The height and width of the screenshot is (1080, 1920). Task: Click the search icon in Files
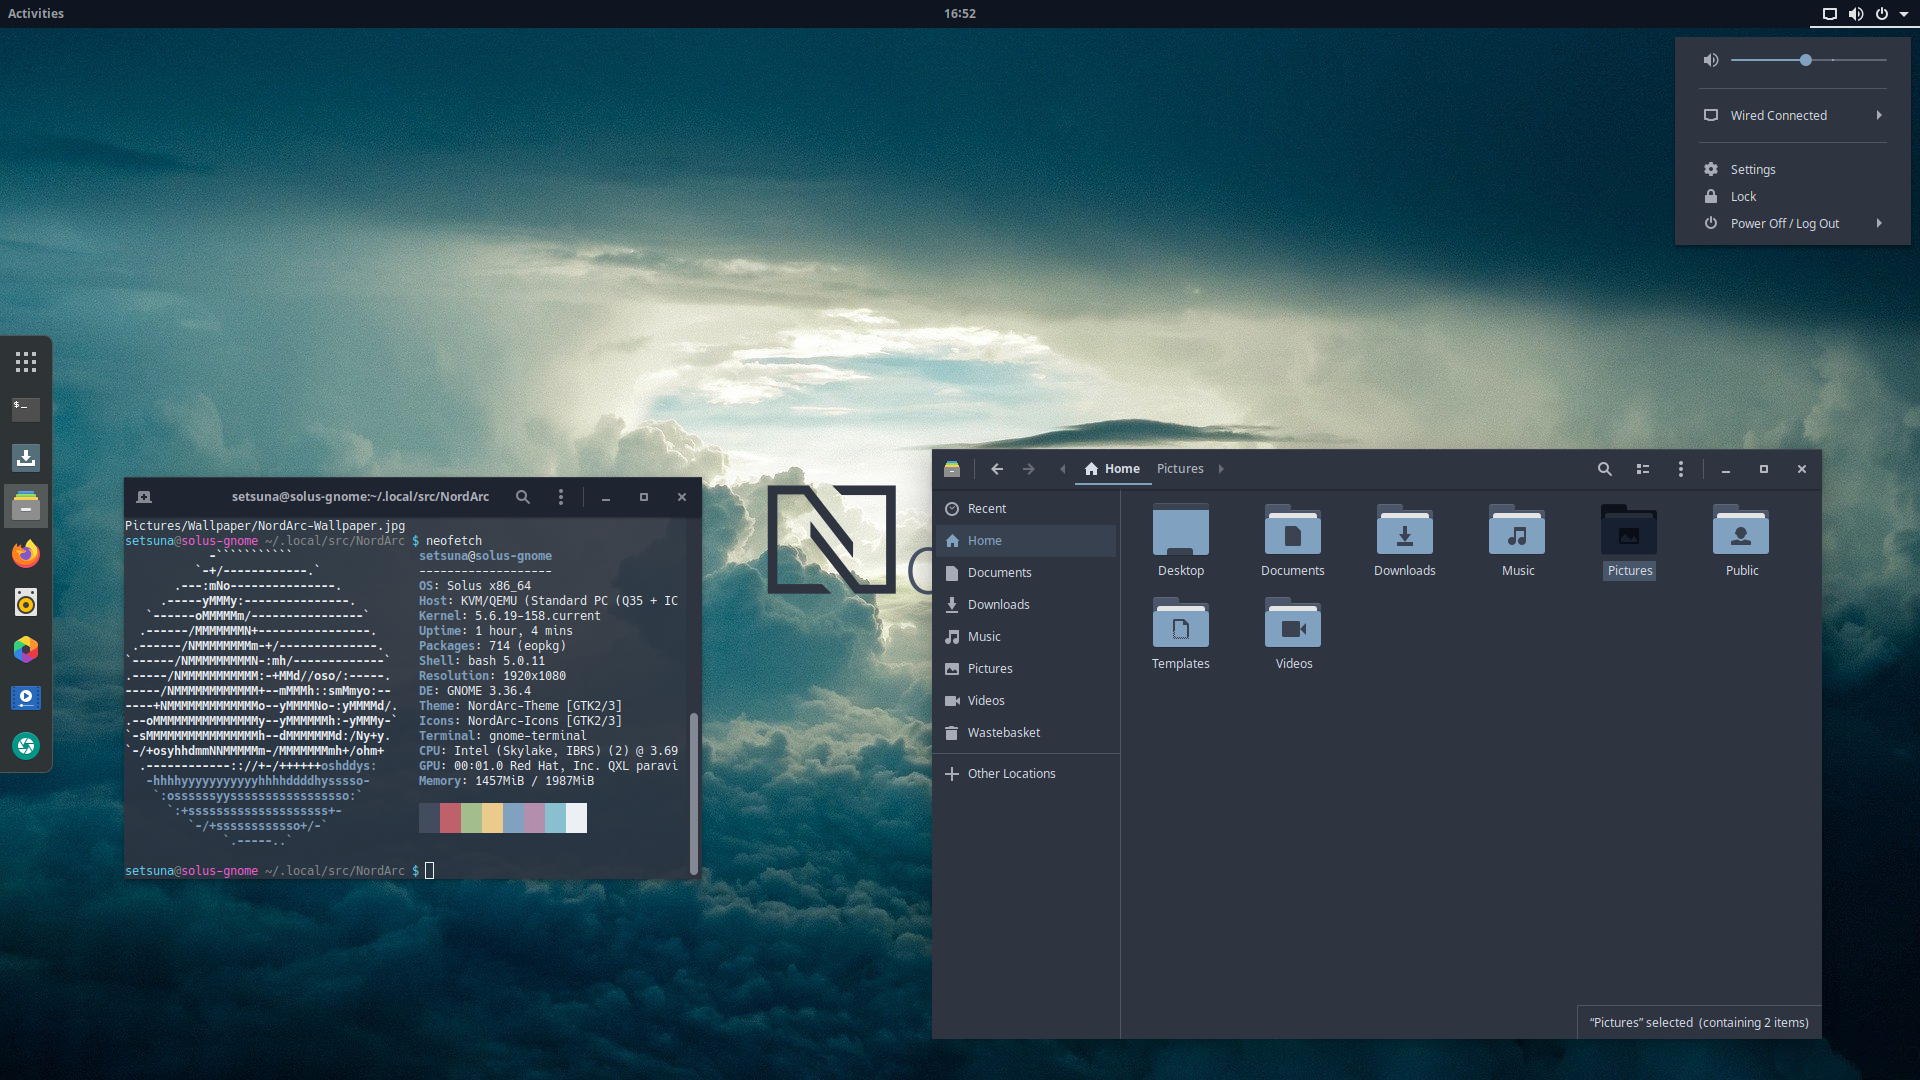pyautogui.click(x=1604, y=469)
